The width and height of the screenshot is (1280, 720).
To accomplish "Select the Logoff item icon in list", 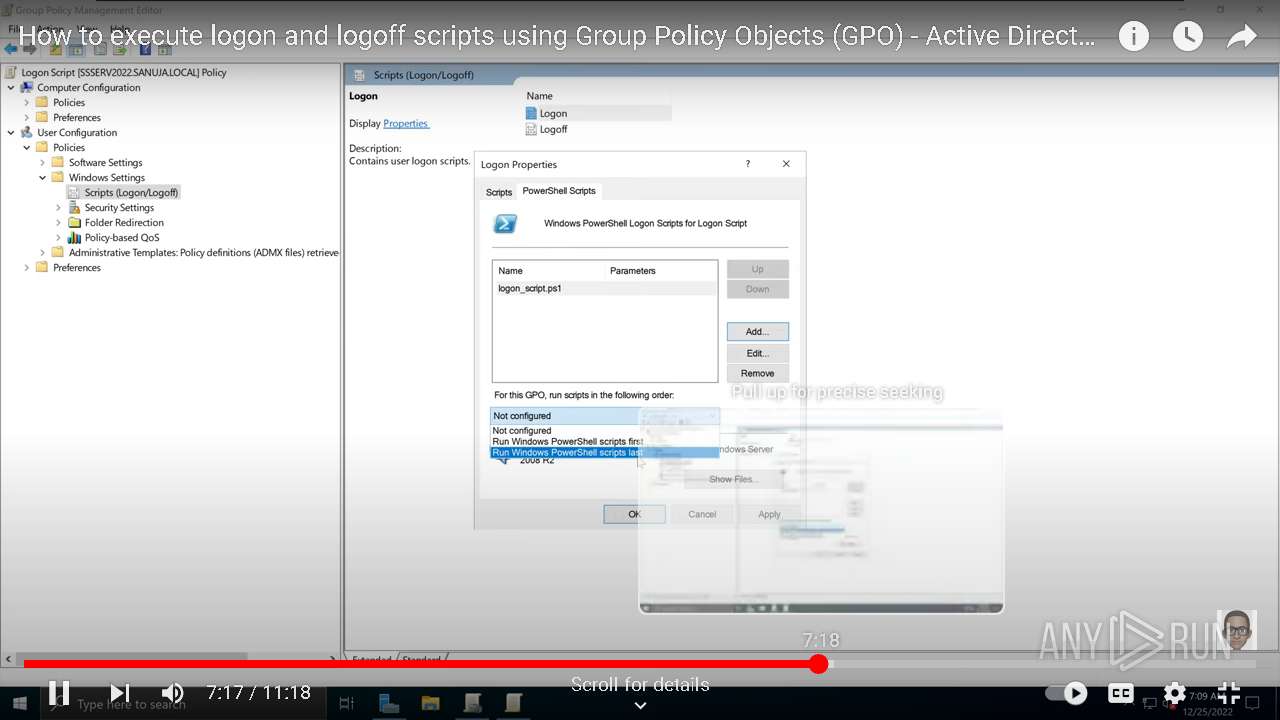I will pos(531,129).
